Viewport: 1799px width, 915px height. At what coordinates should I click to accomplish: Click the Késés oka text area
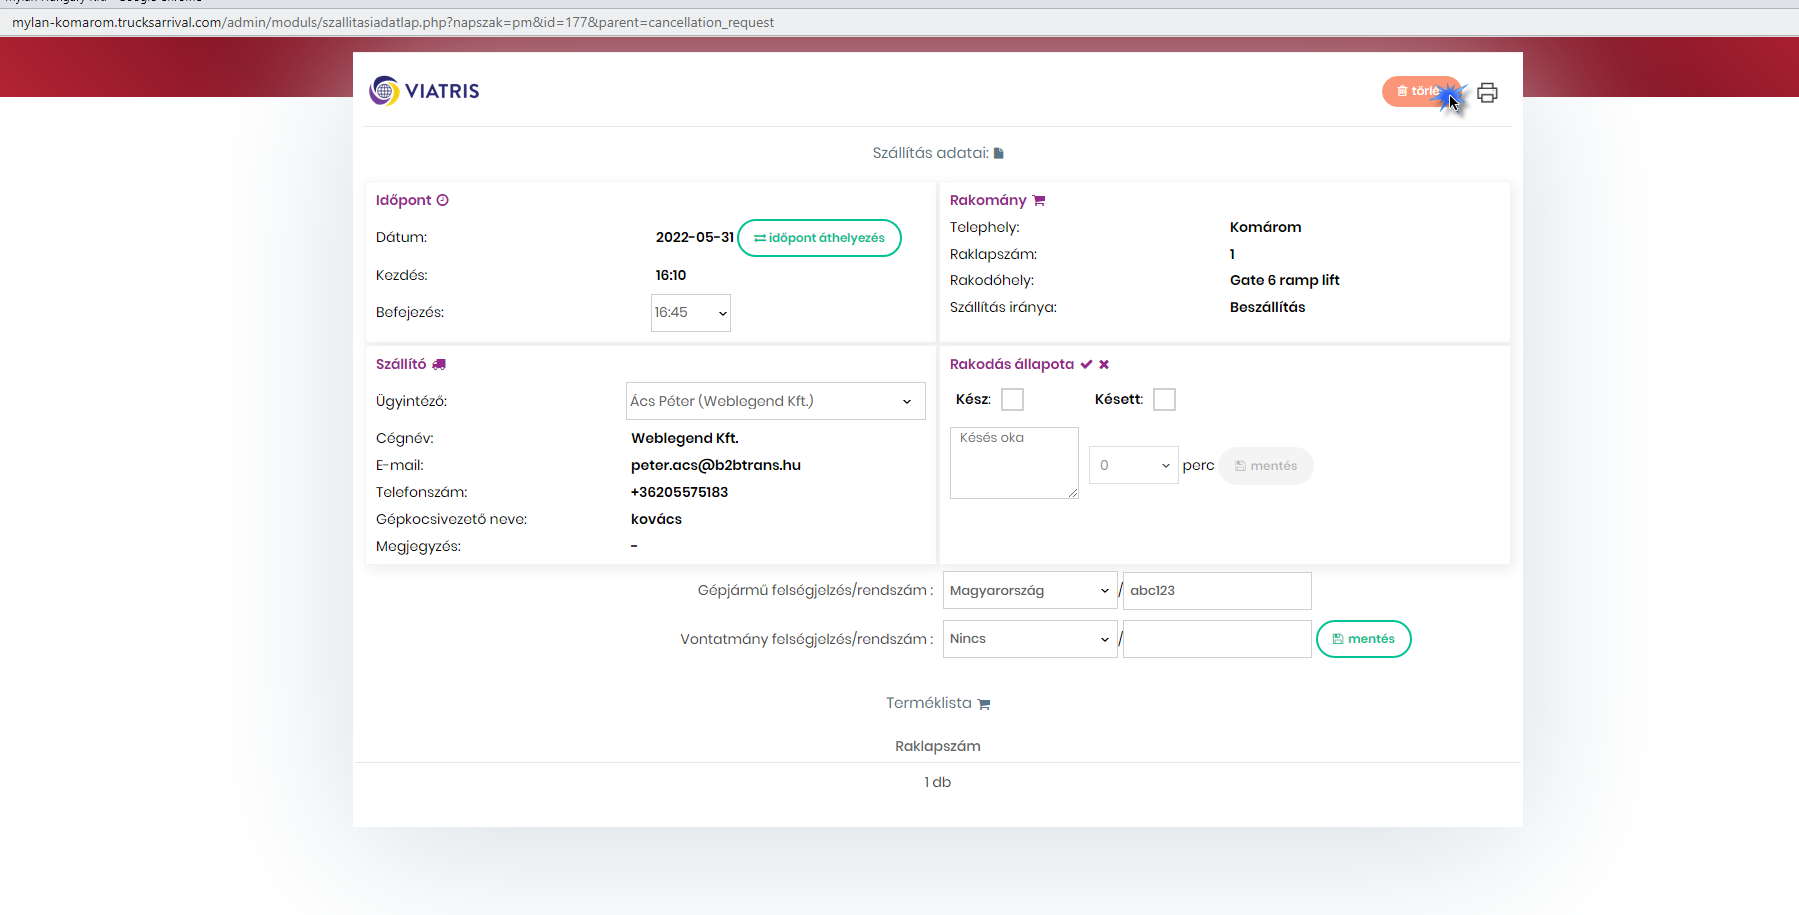coord(1013,463)
